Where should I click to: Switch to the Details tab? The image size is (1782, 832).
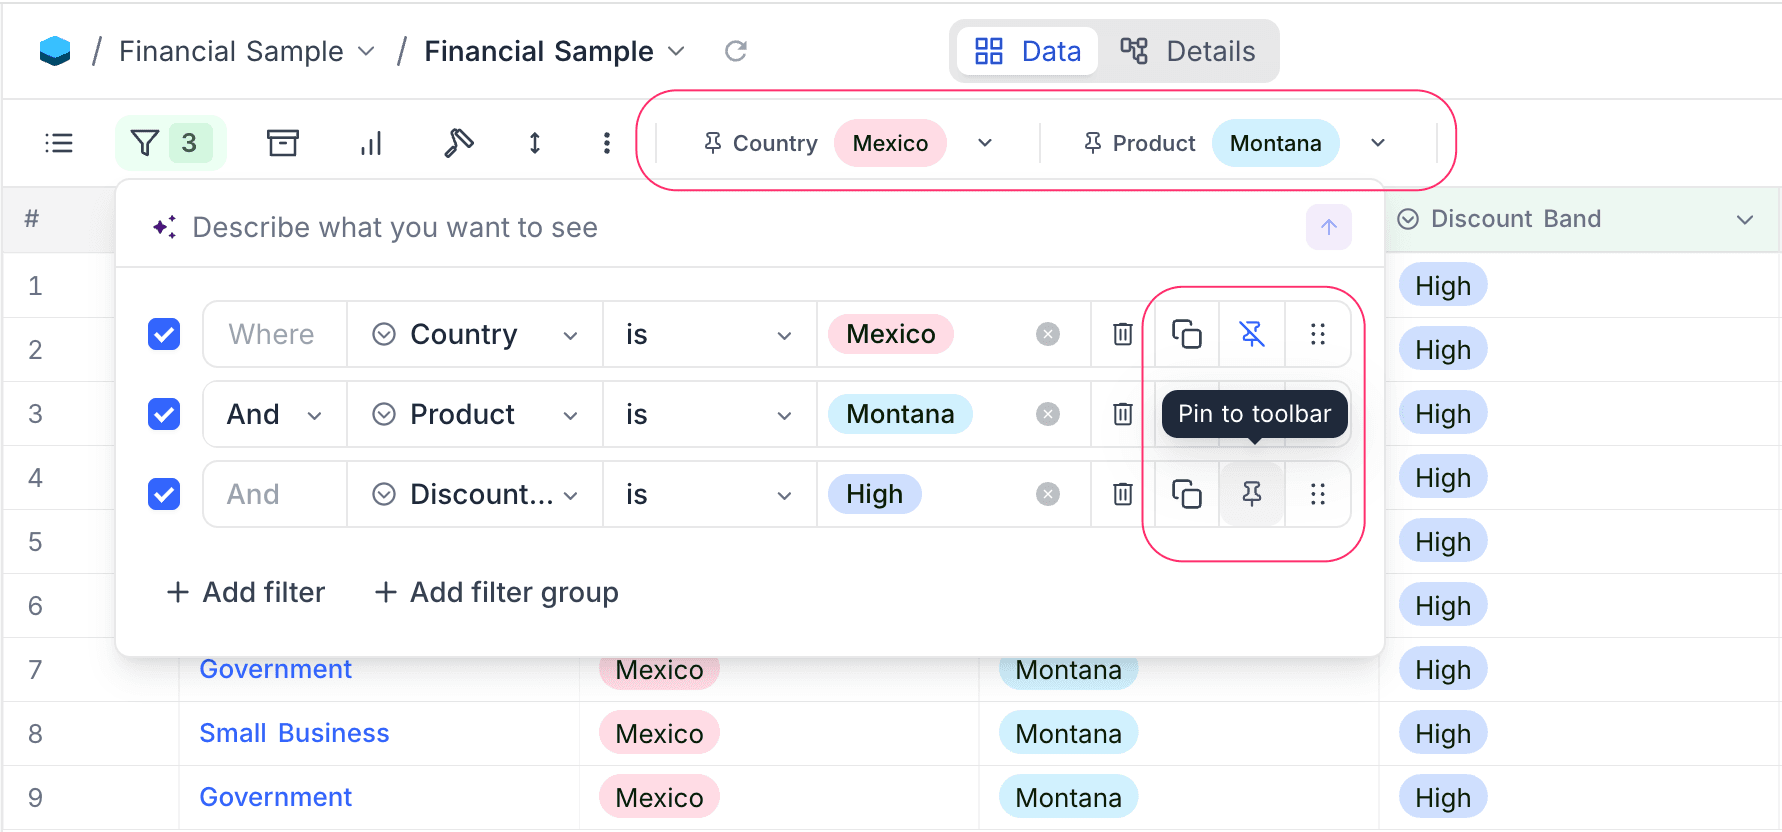[x=1188, y=51]
